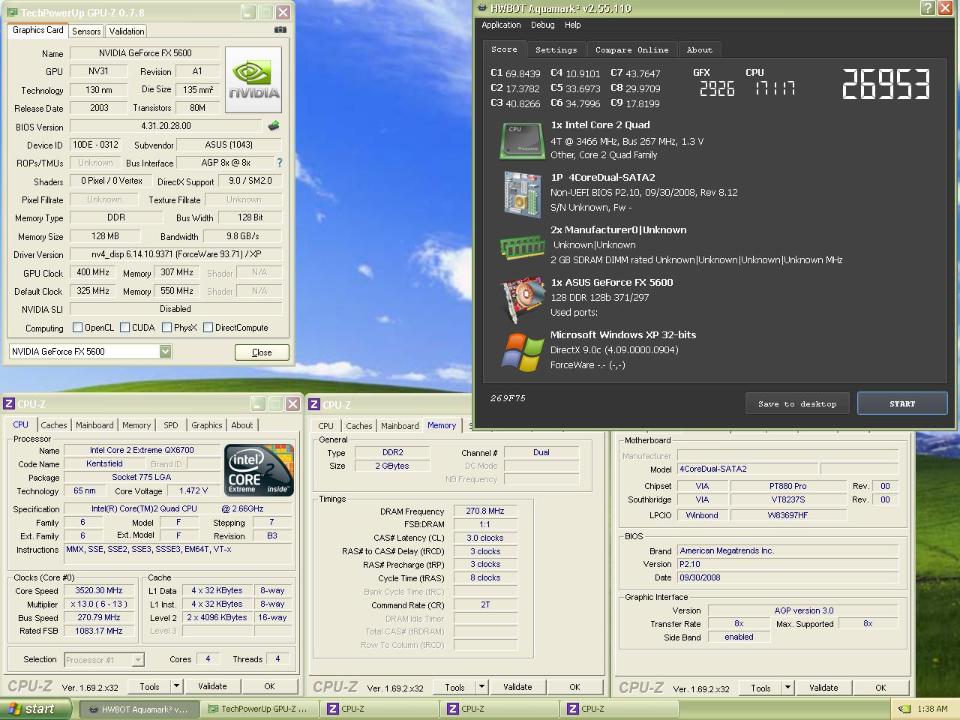Click the DRAM Frequency value 270.8 MHz

tap(486, 511)
